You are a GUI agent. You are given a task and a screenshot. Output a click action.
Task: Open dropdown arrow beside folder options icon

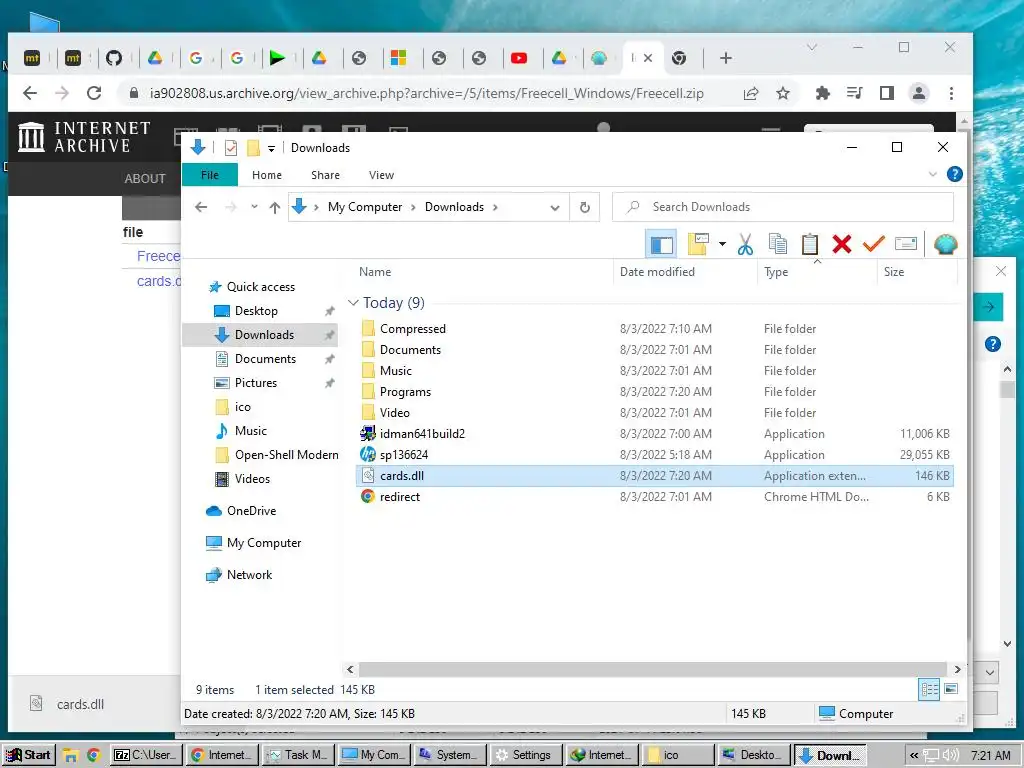click(x=722, y=244)
